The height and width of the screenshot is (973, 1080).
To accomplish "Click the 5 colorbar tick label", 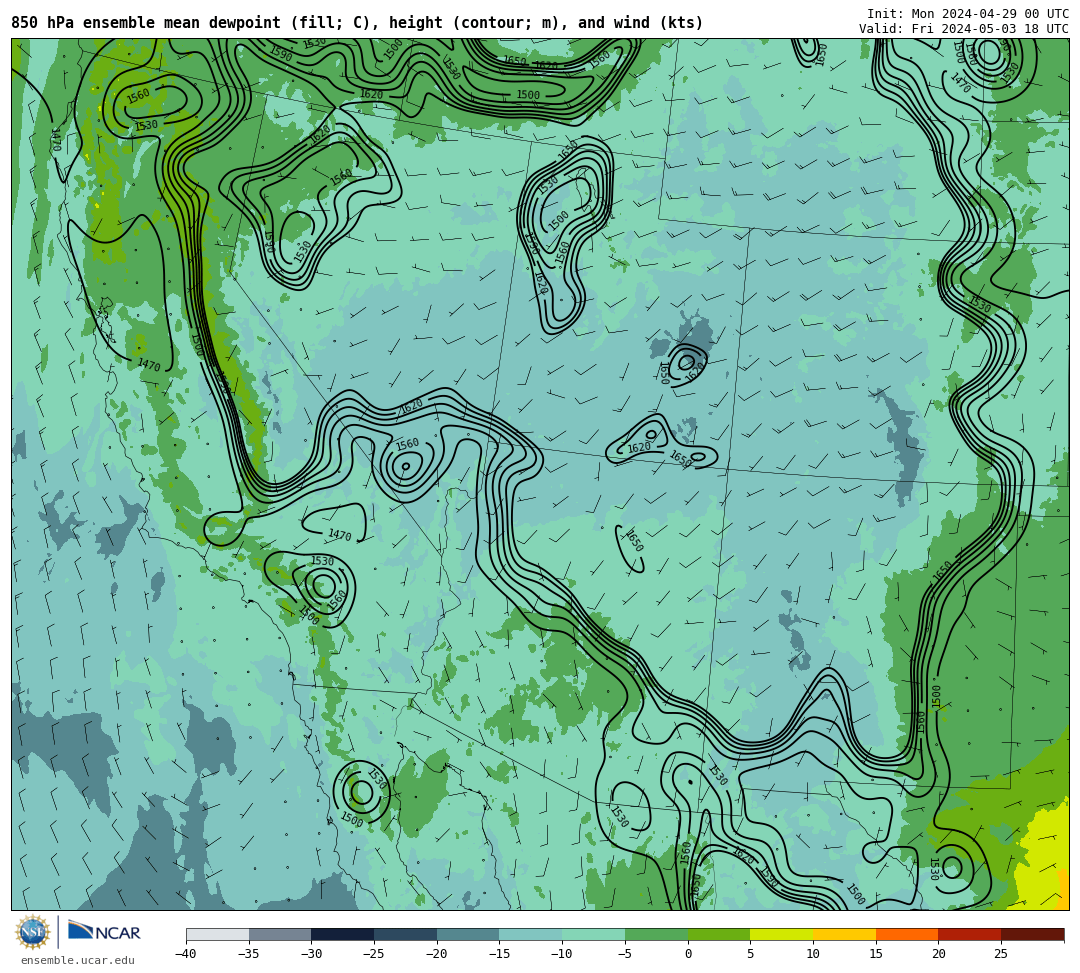I will point(751,954).
